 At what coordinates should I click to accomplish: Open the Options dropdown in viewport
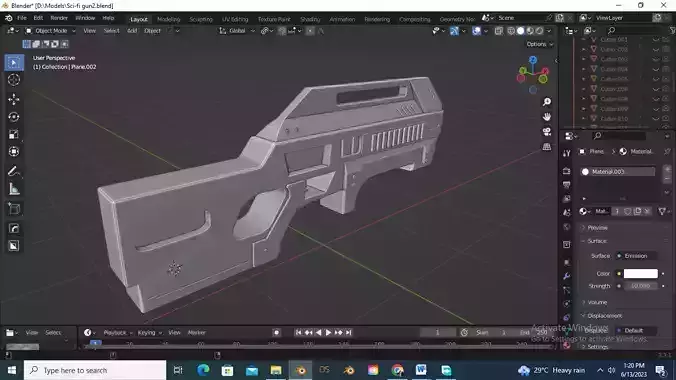539,44
